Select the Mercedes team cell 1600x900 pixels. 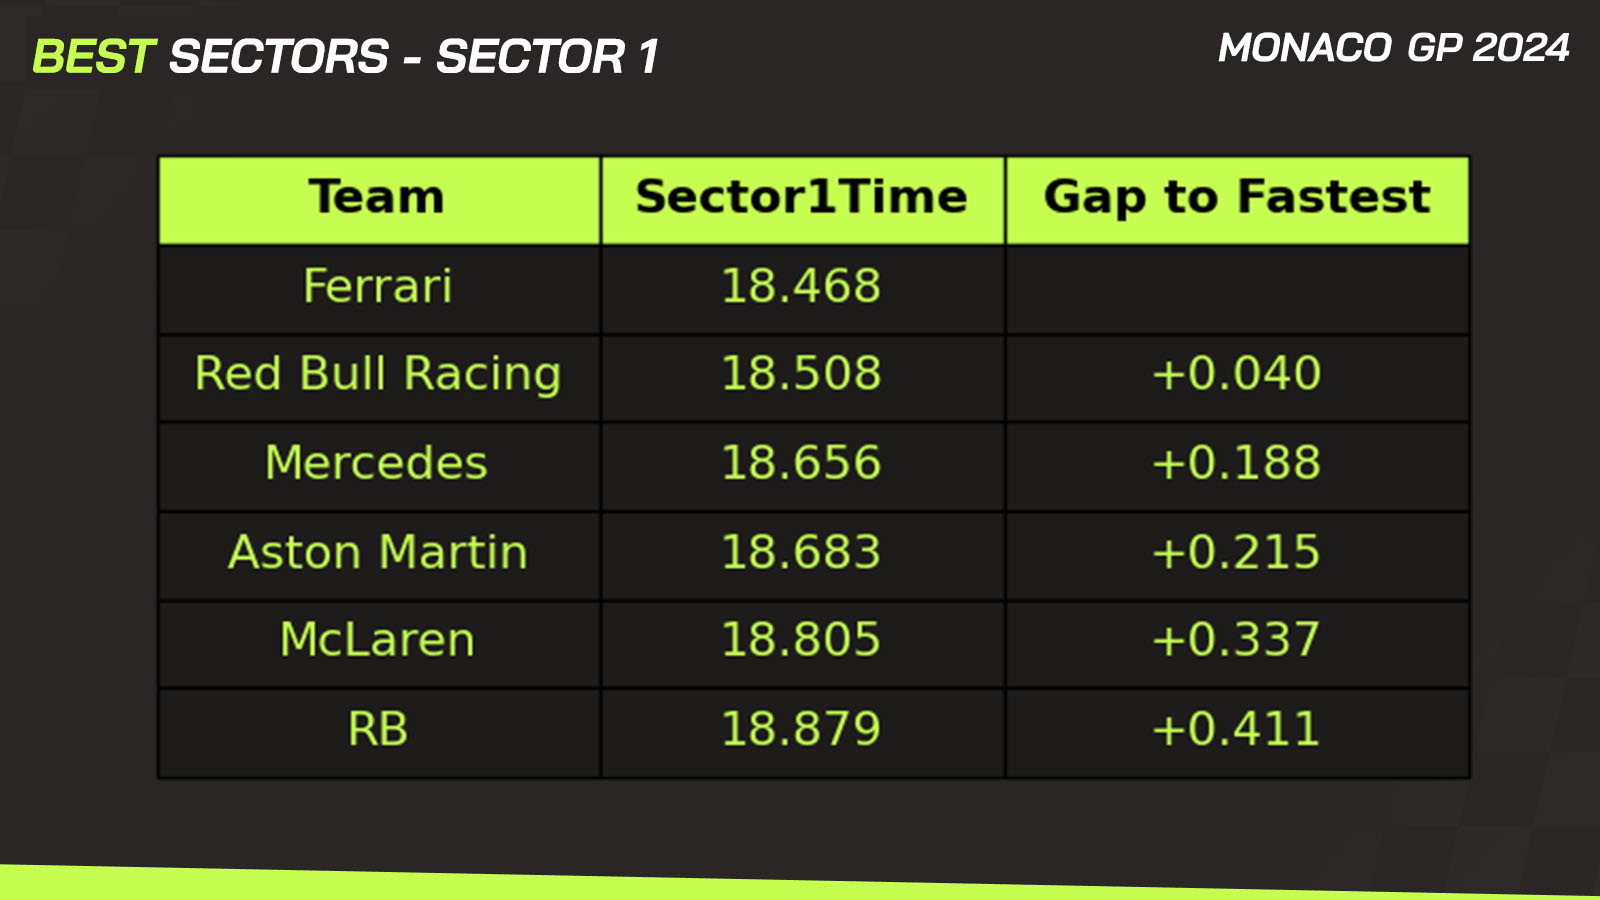(x=378, y=463)
